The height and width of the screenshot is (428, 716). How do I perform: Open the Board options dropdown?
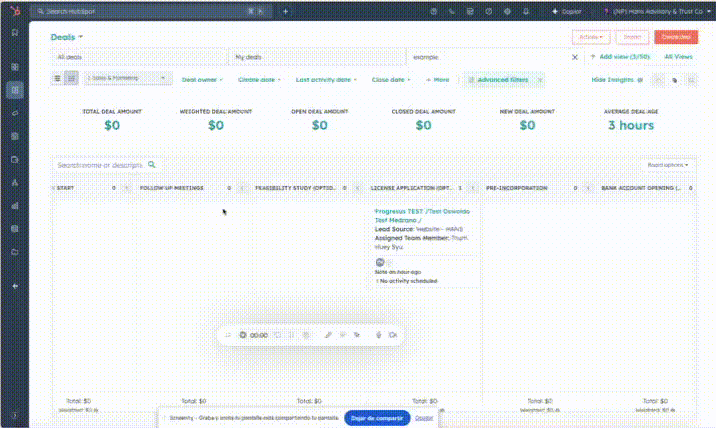[668, 165]
